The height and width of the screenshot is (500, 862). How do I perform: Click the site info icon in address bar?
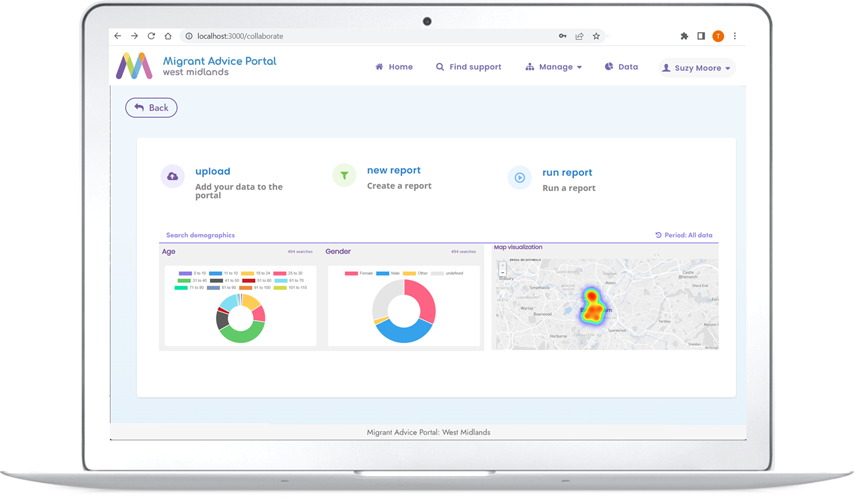coord(189,36)
